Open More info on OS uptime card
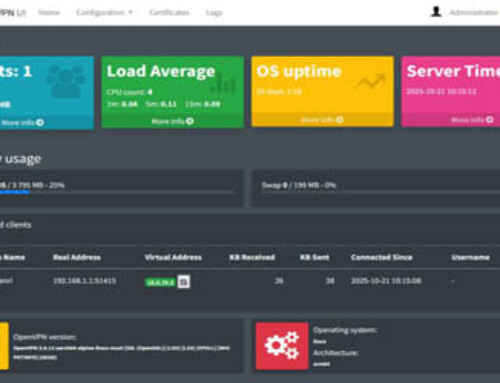Screen dimensions: 500x383 tap(322, 120)
